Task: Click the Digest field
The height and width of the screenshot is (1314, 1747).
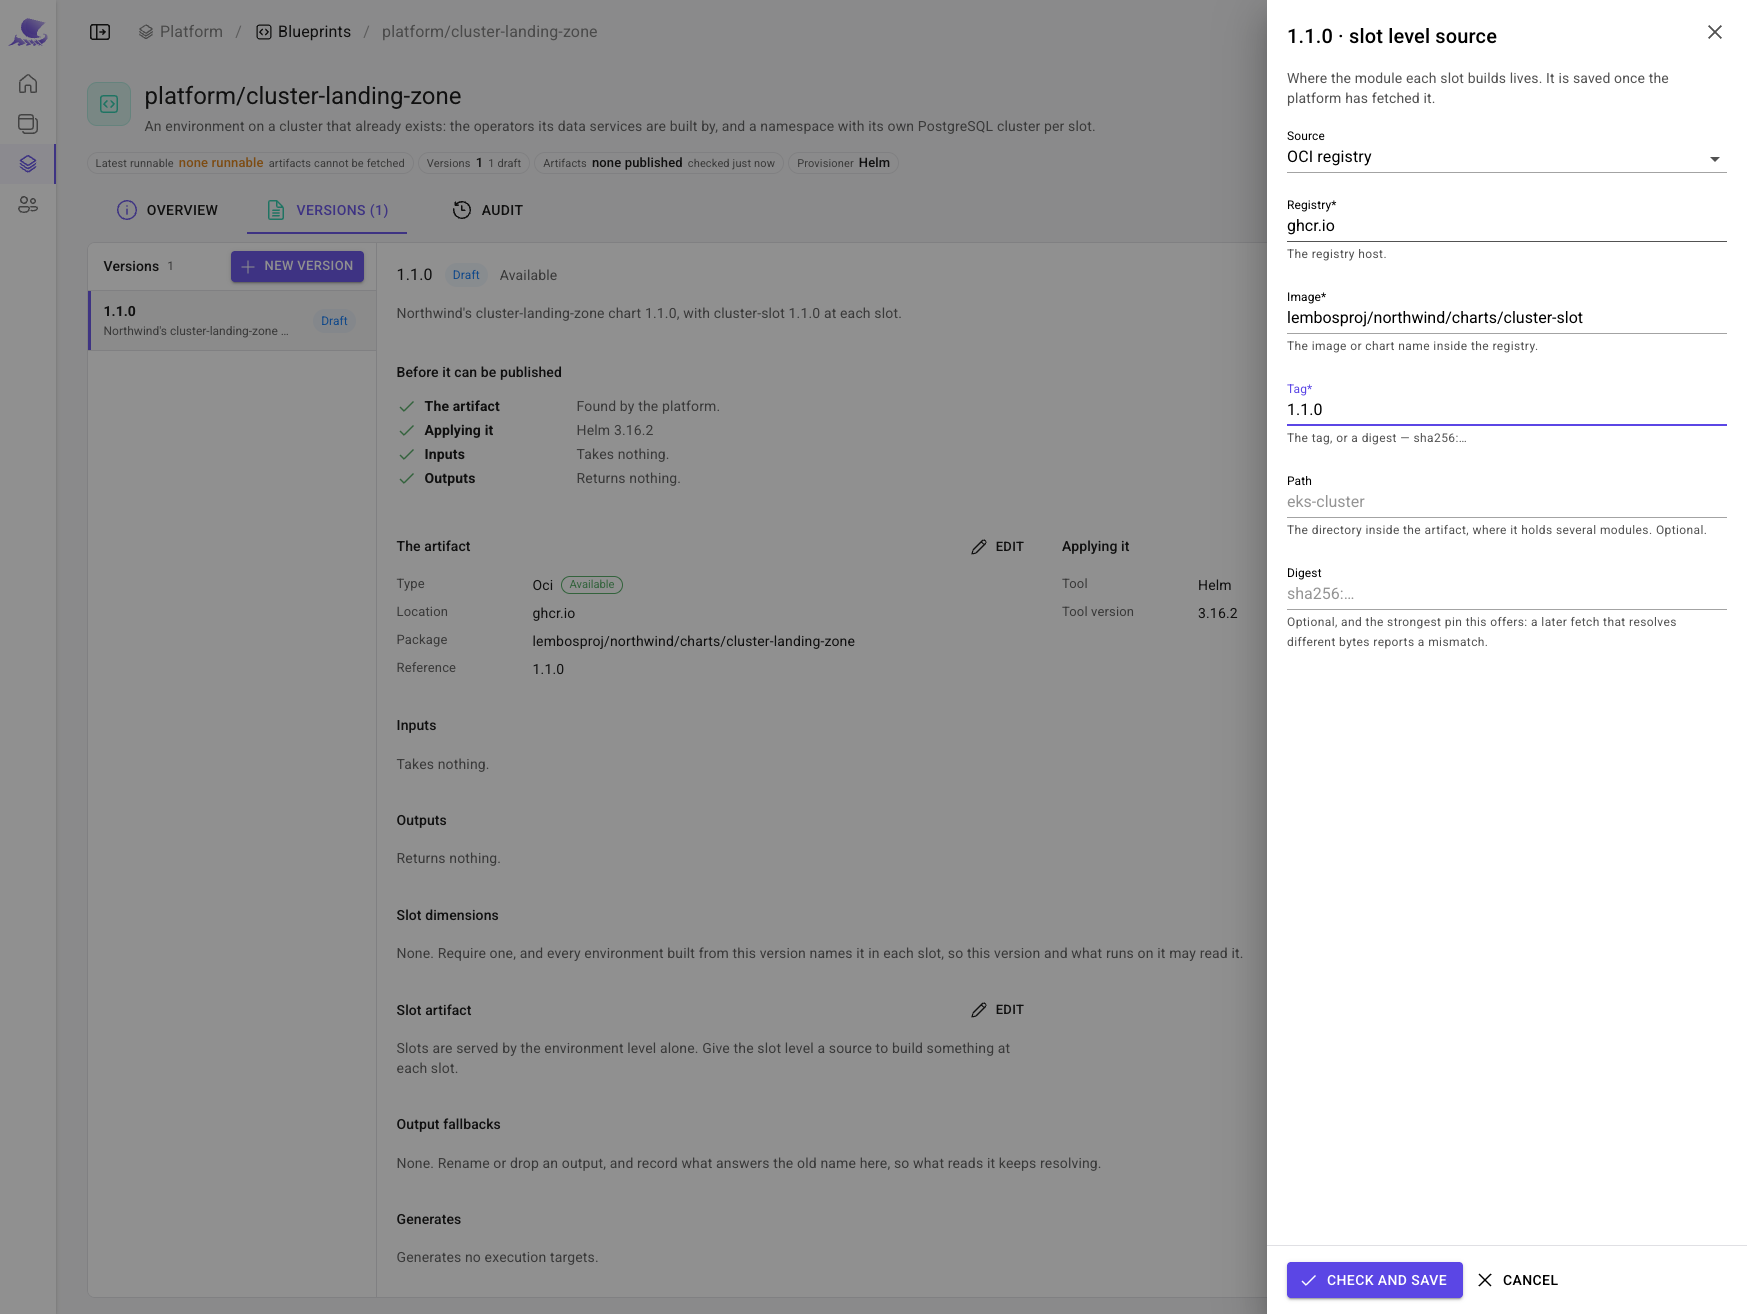Action: (1506, 594)
